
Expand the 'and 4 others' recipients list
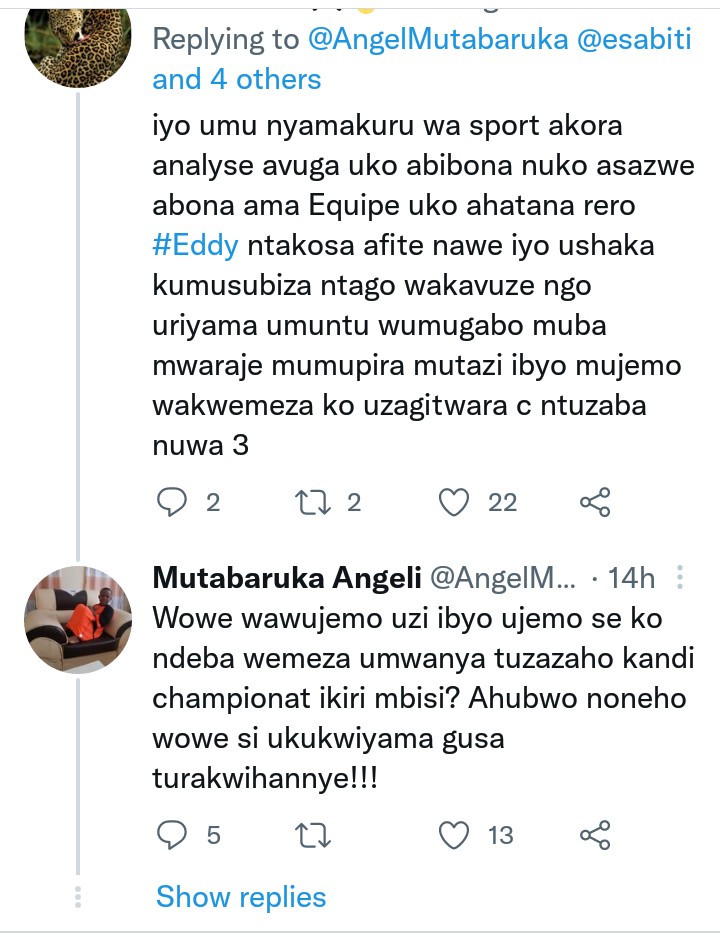tap(237, 78)
